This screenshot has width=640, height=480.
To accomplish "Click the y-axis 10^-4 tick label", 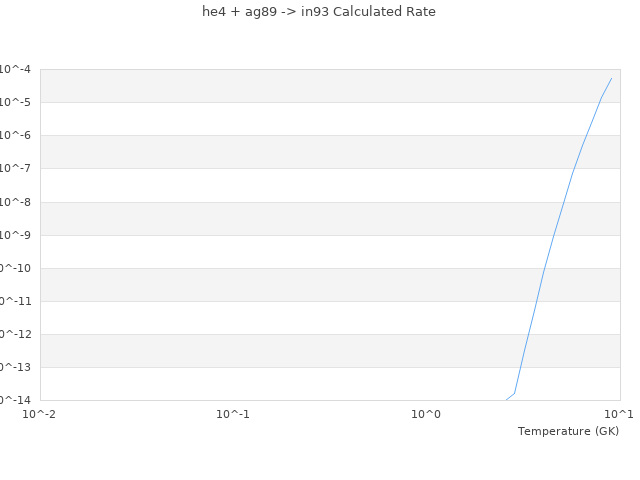I will [x=15, y=69].
